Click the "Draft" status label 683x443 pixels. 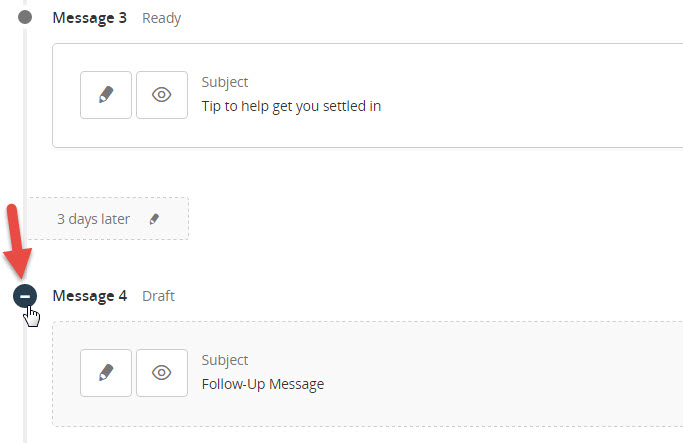pyautogui.click(x=159, y=296)
